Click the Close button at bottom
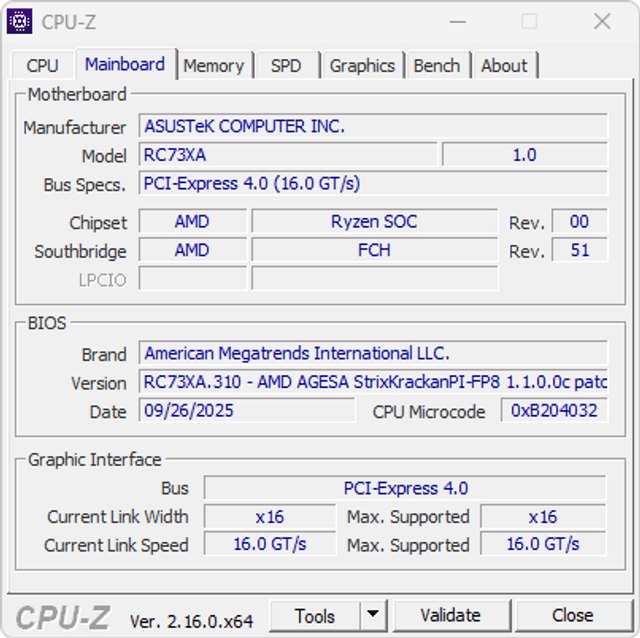The image size is (640, 638). tap(572, 615)
